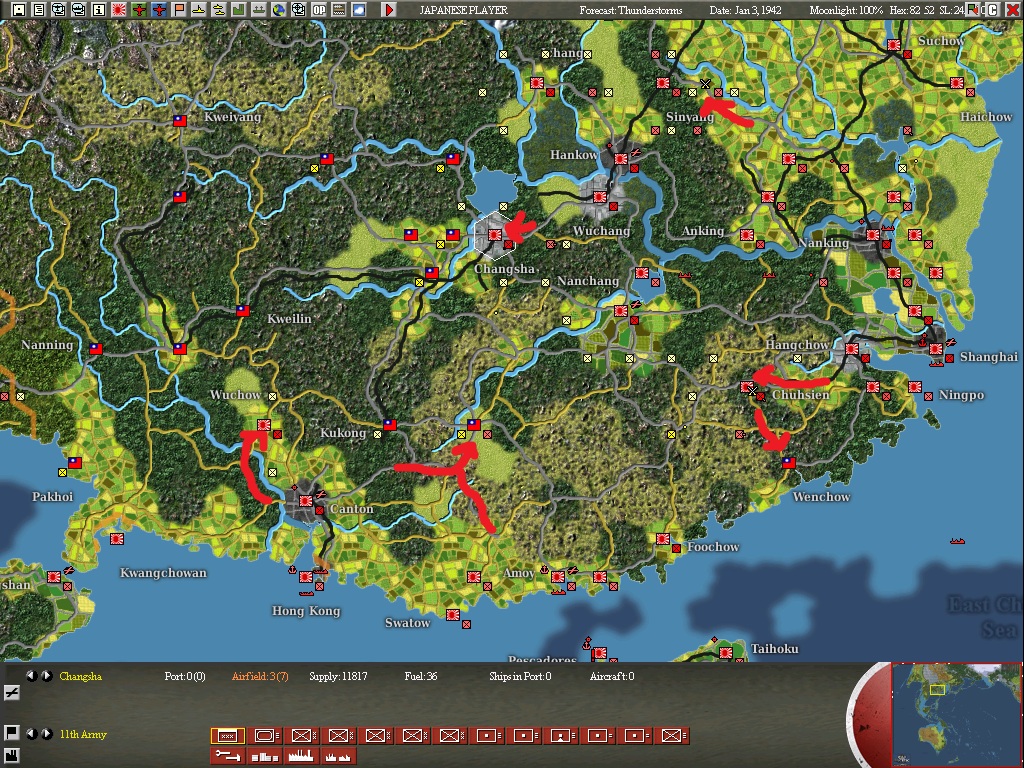Select the Nanking base flag on map
The width and height of the screenshot is (1024, 768).
tap(873, 234)
